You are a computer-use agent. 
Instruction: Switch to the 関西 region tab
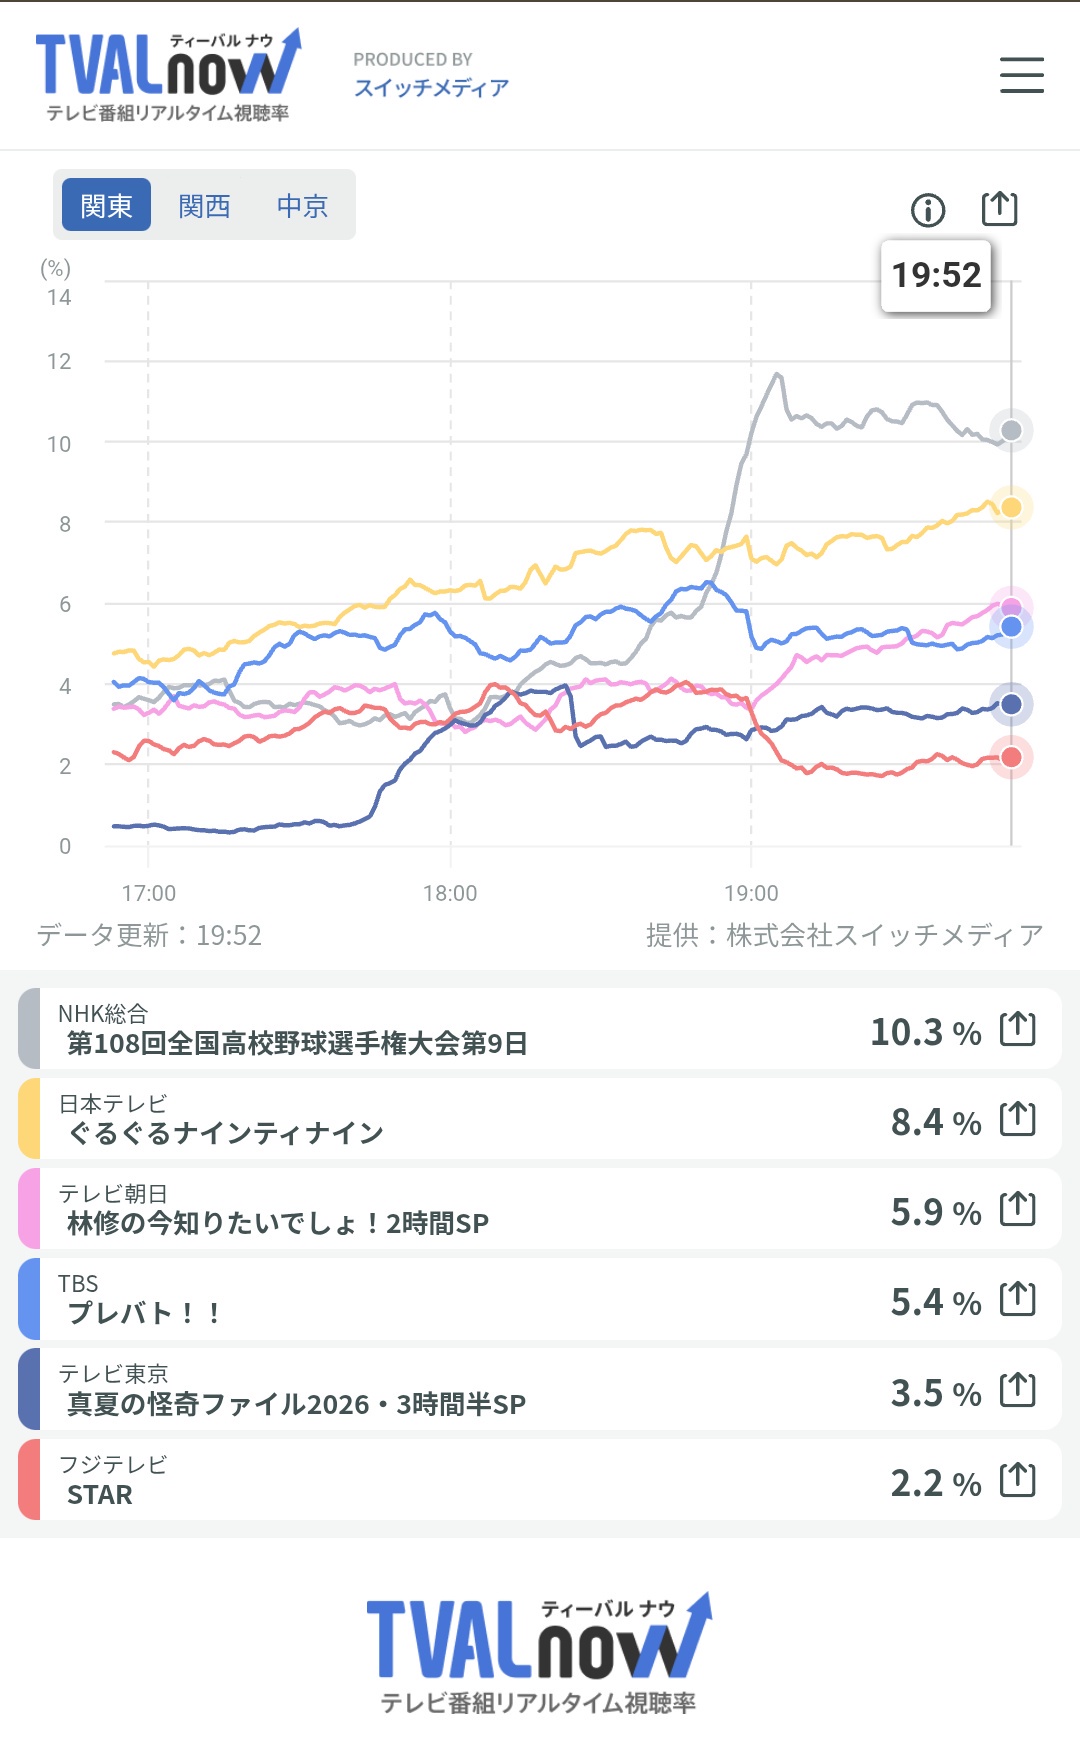(204, 205)
